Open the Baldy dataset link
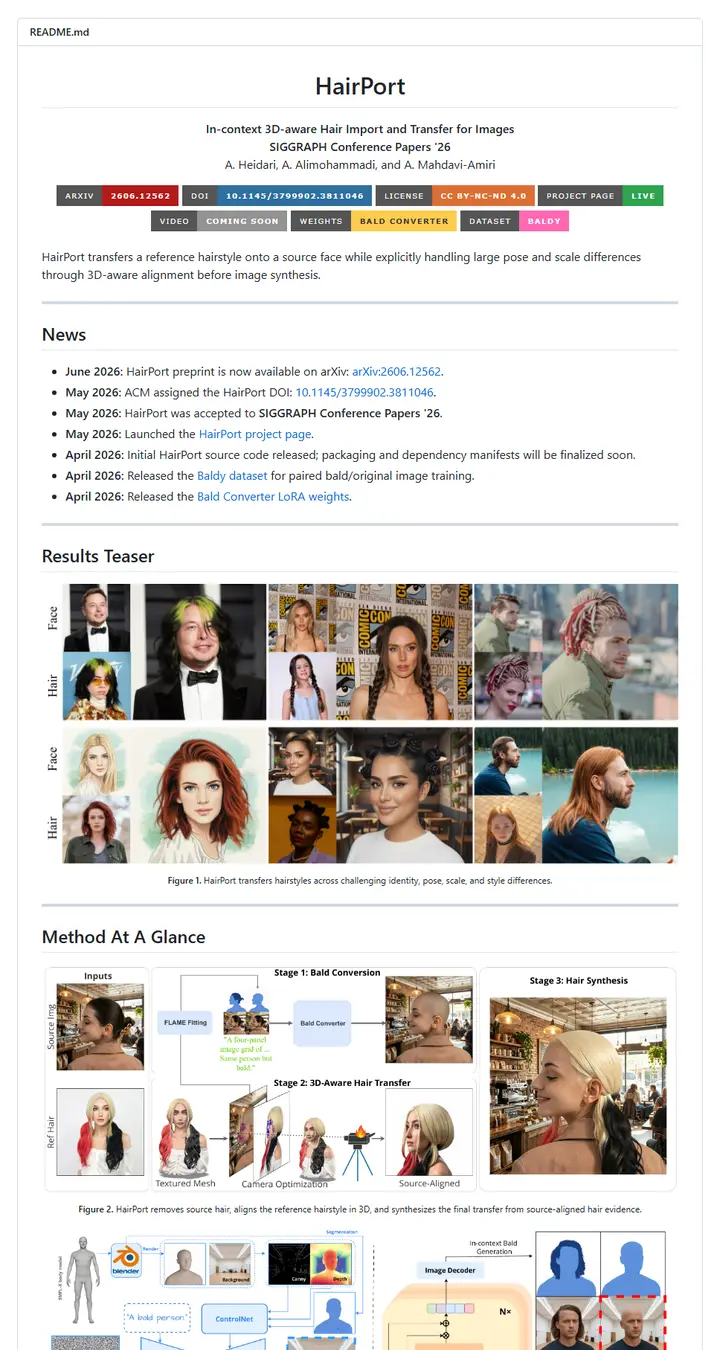 [x=232, y=476]
